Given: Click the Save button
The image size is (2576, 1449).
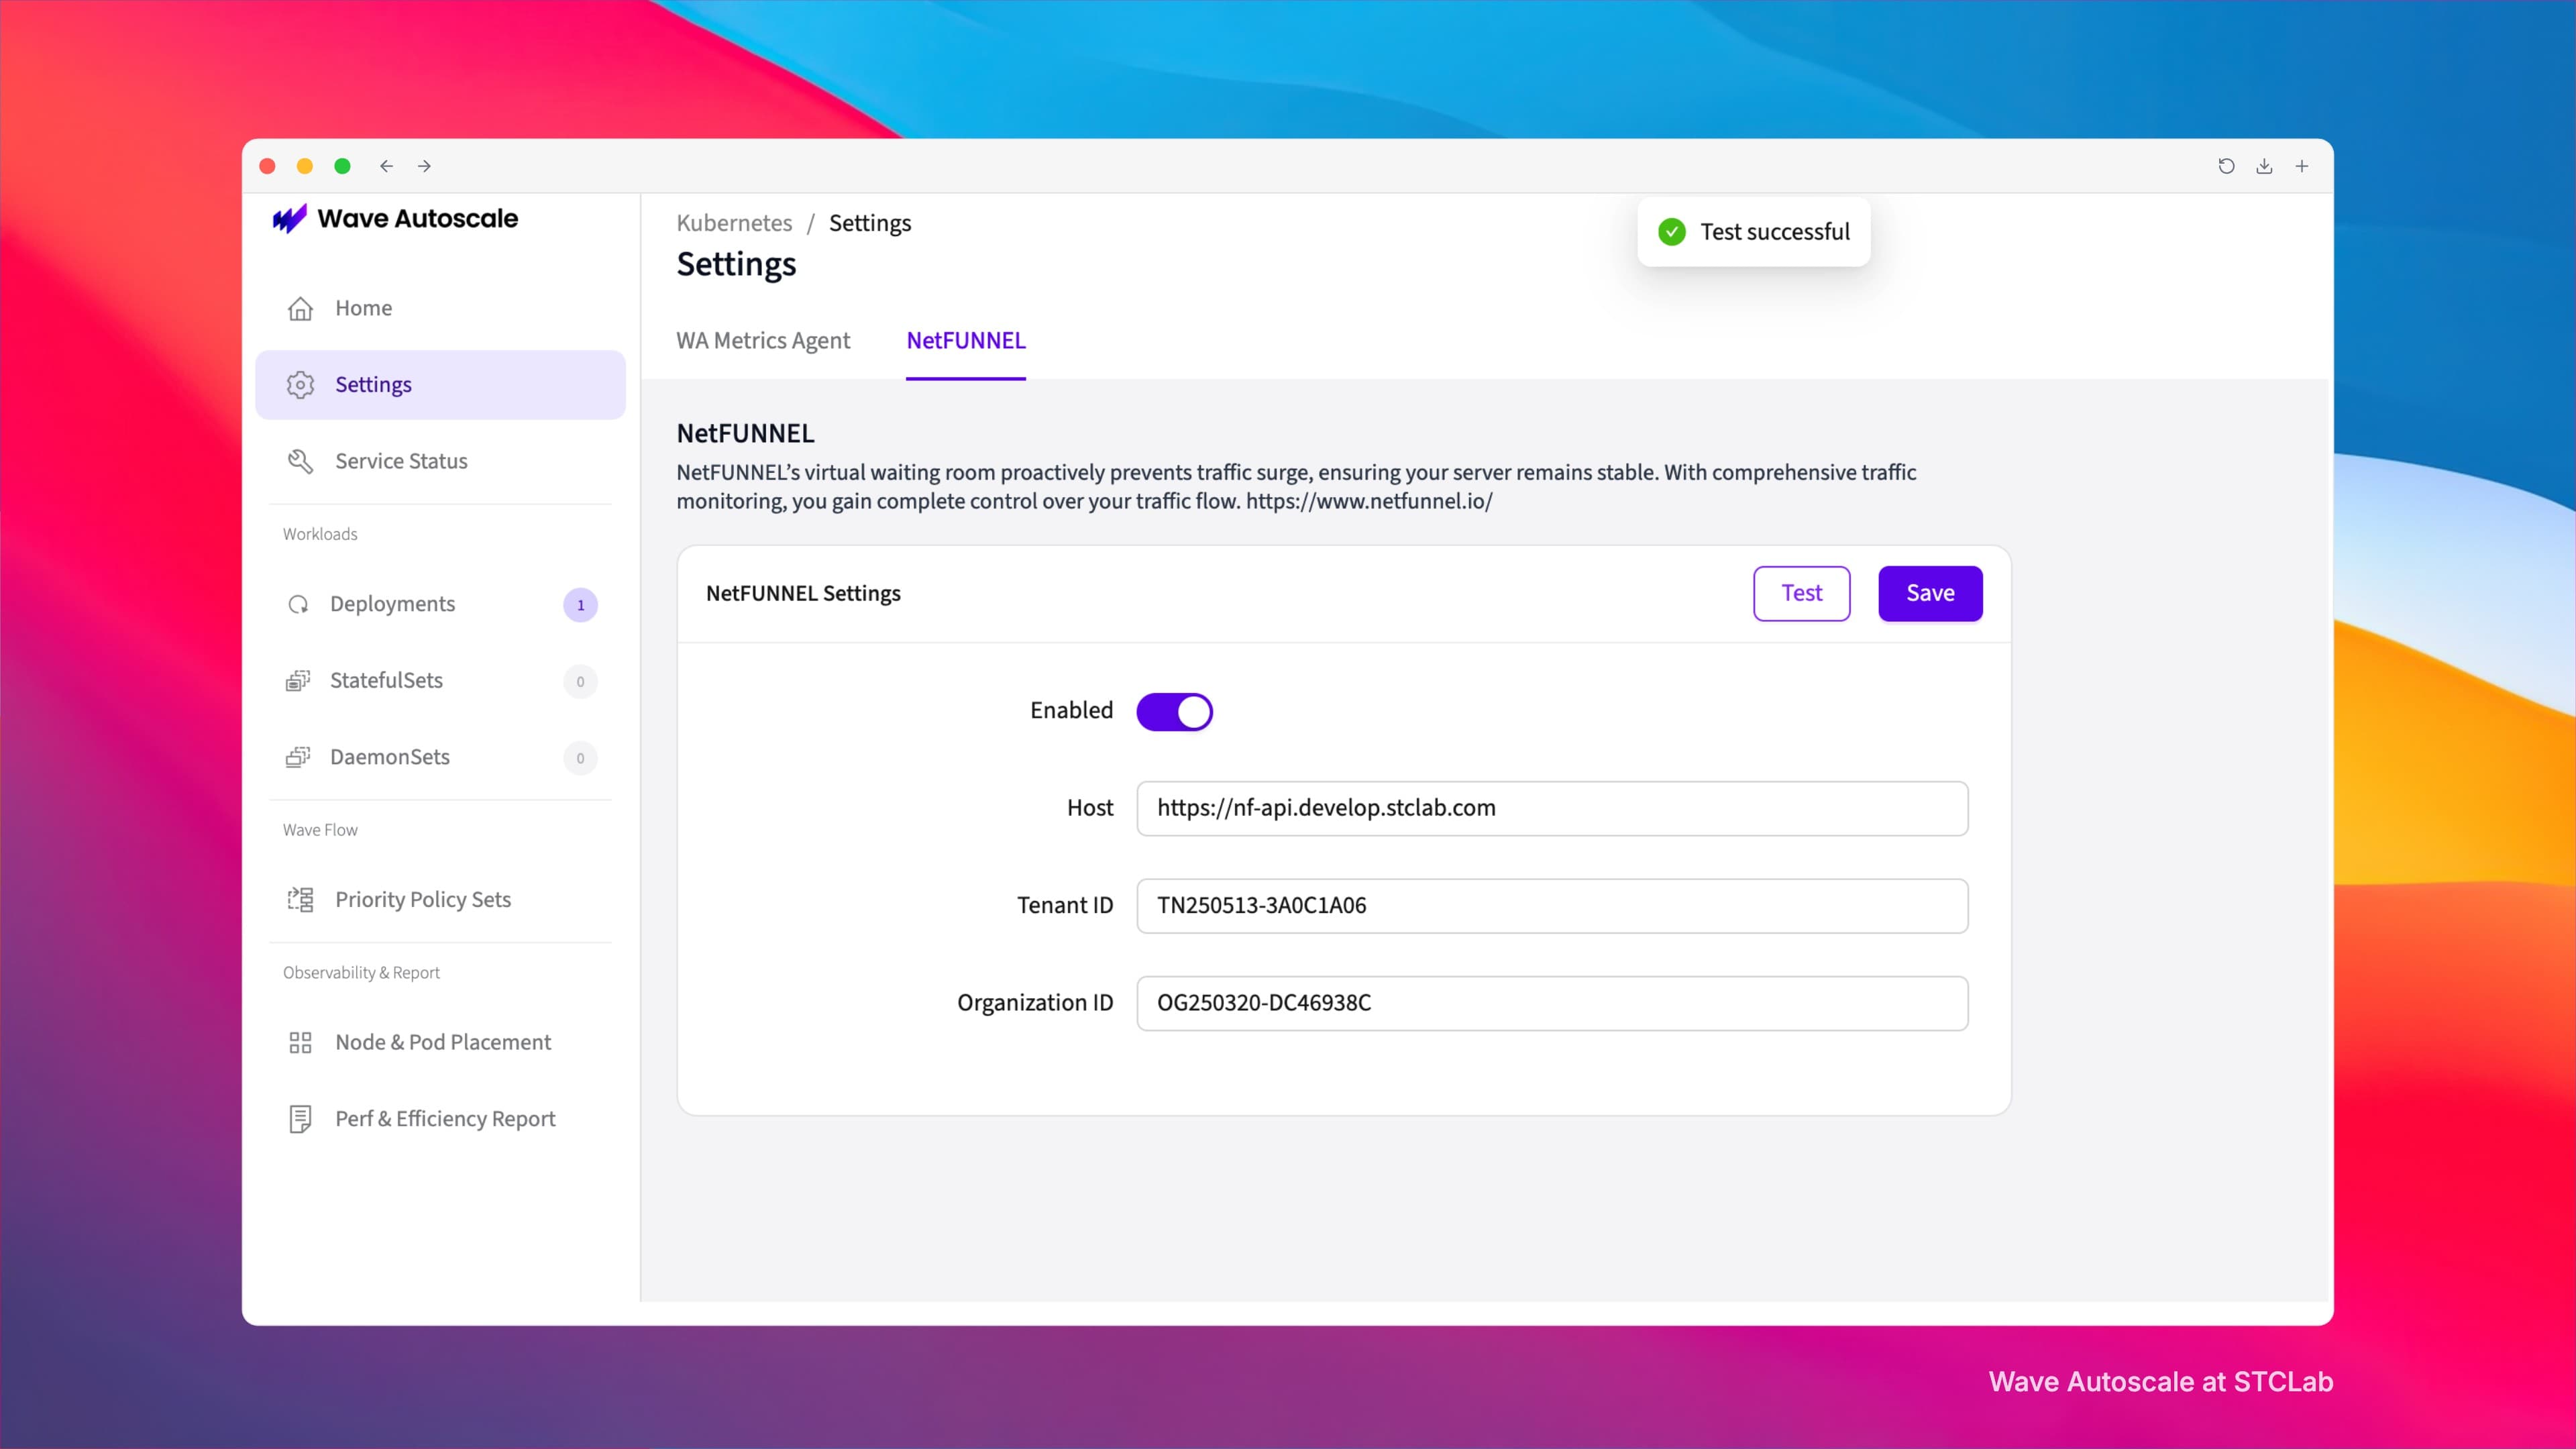Looking at the screenshot, I should 1930,593.
